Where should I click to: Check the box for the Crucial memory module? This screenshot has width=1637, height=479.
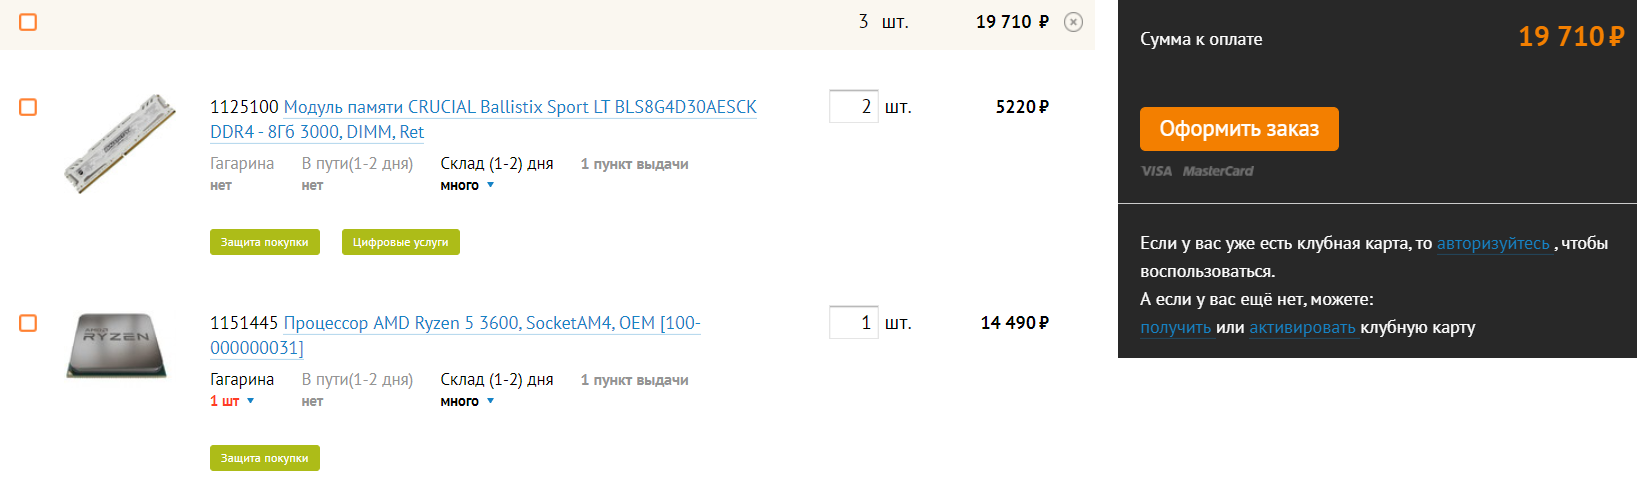(28, 107)
